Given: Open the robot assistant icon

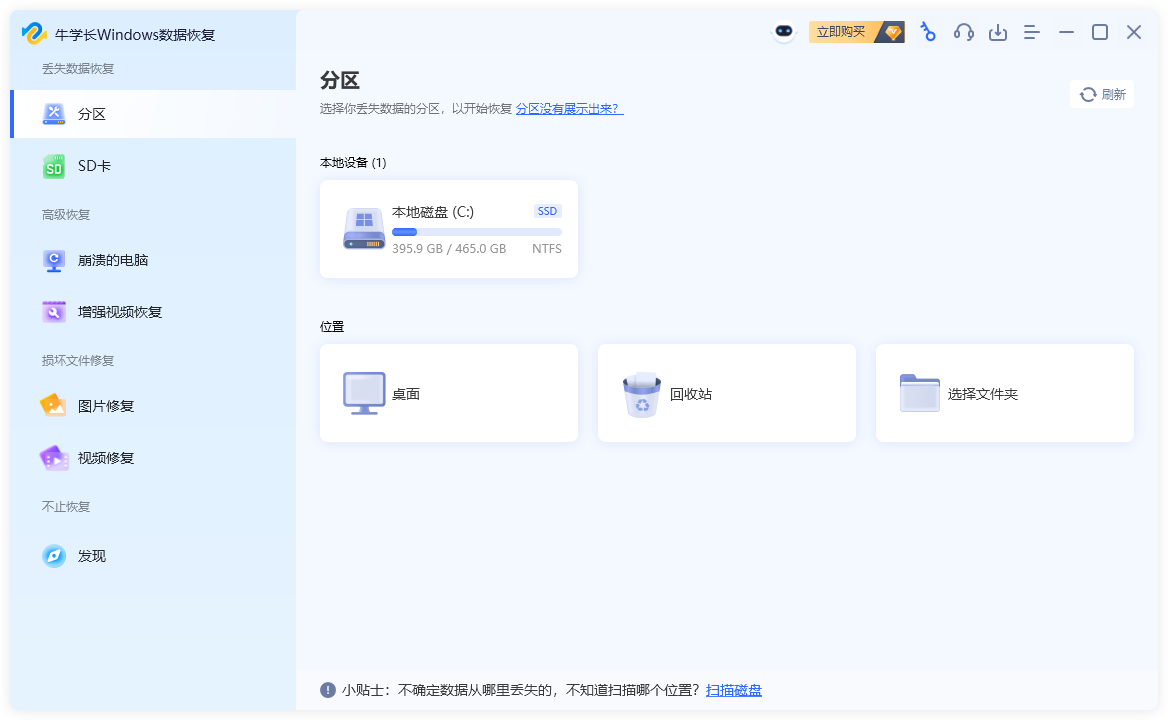Looking at the screenshot, I should tap(784, 32).
